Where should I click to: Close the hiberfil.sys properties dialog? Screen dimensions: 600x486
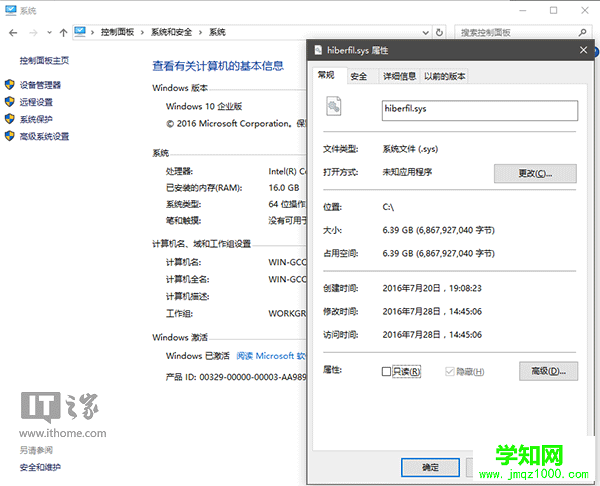point(583,50)
